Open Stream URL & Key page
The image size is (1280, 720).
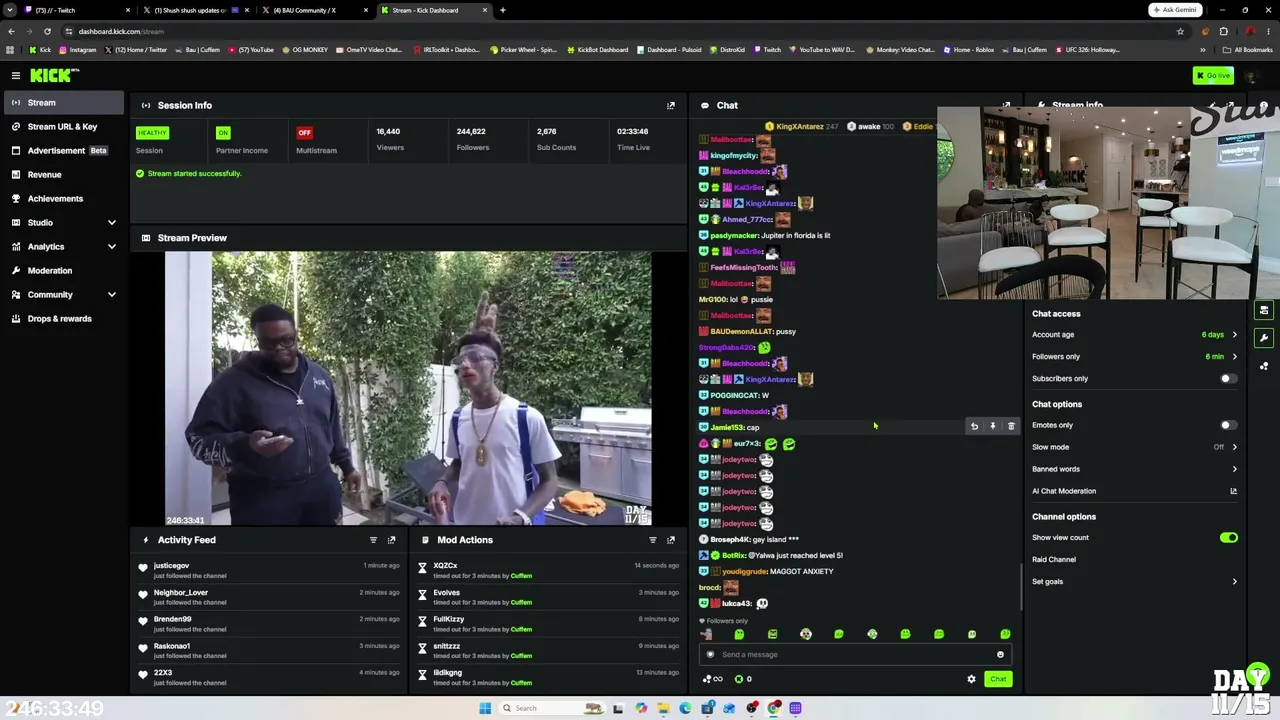coord(62,126)
